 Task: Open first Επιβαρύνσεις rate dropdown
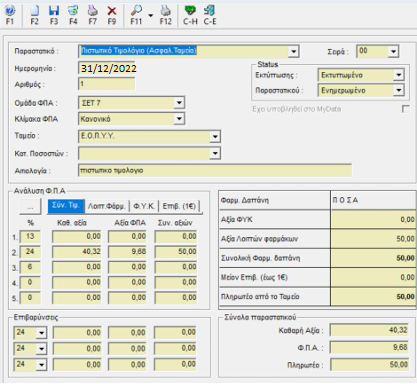pos(41,333)
